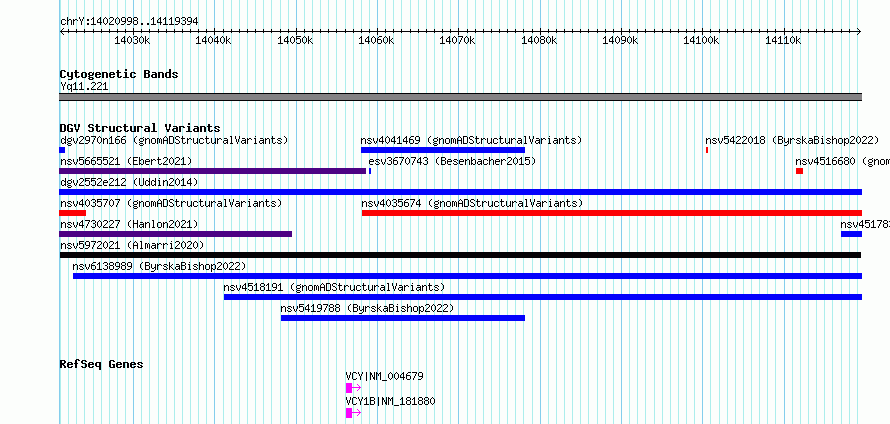Click the VCY1B NM_181880 gene arrow glyph
Image resolution: width=890 pixels, height=424 pixels.
pyautogui.click(x=353, y=413)
